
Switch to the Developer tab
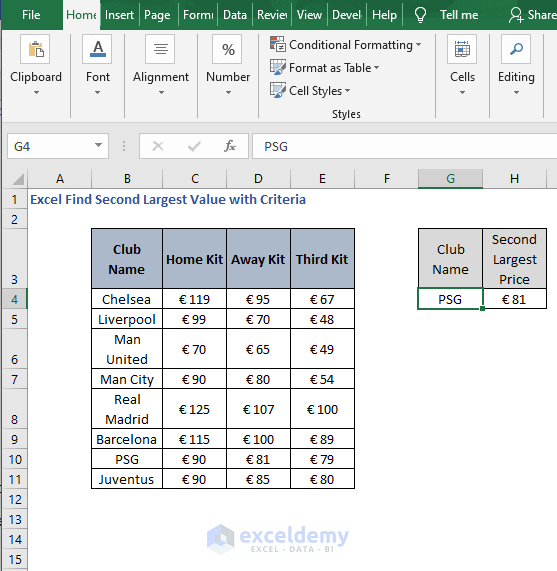(x=347, y=15)
